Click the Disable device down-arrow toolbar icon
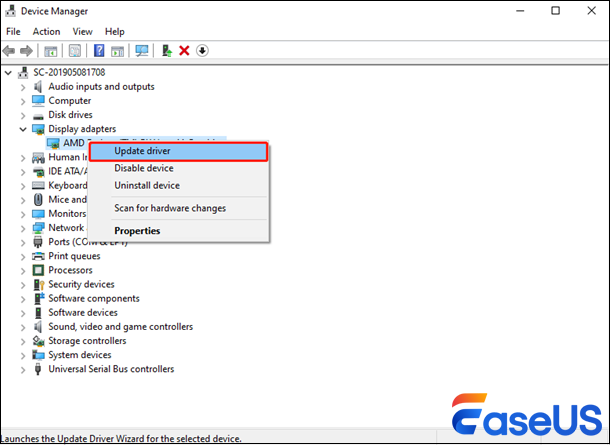 pos(202,51)
